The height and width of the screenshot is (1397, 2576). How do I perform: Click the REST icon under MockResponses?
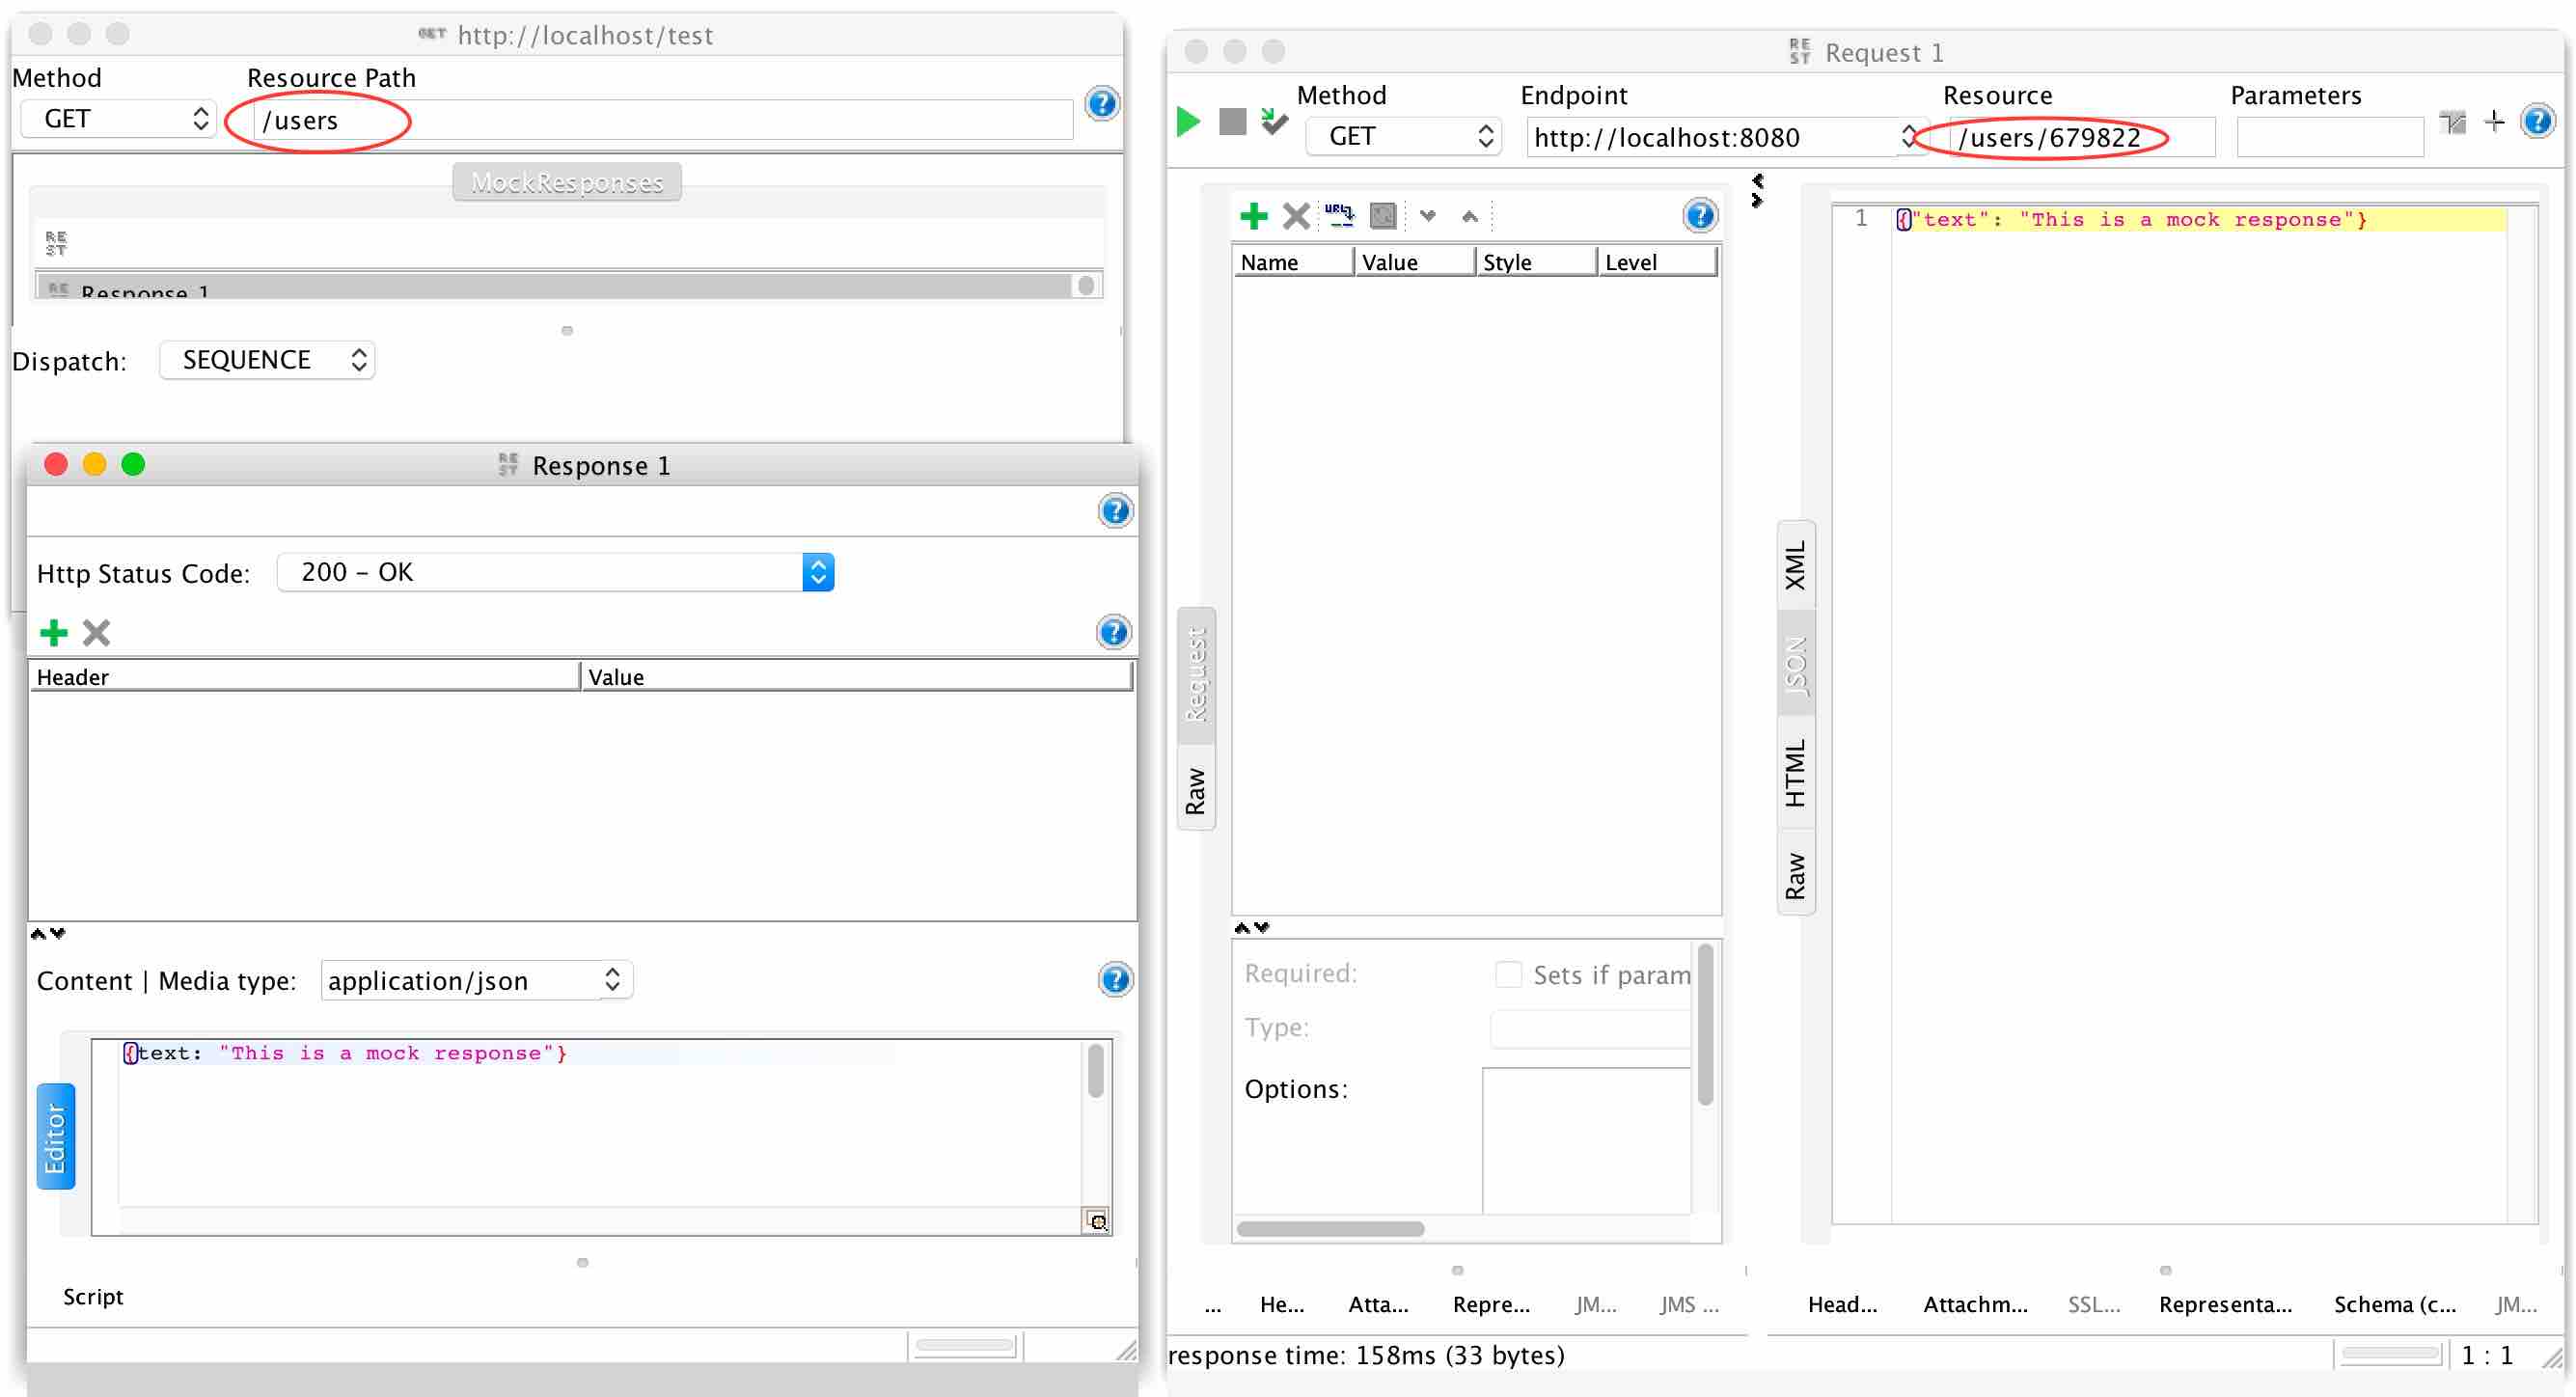56,243
